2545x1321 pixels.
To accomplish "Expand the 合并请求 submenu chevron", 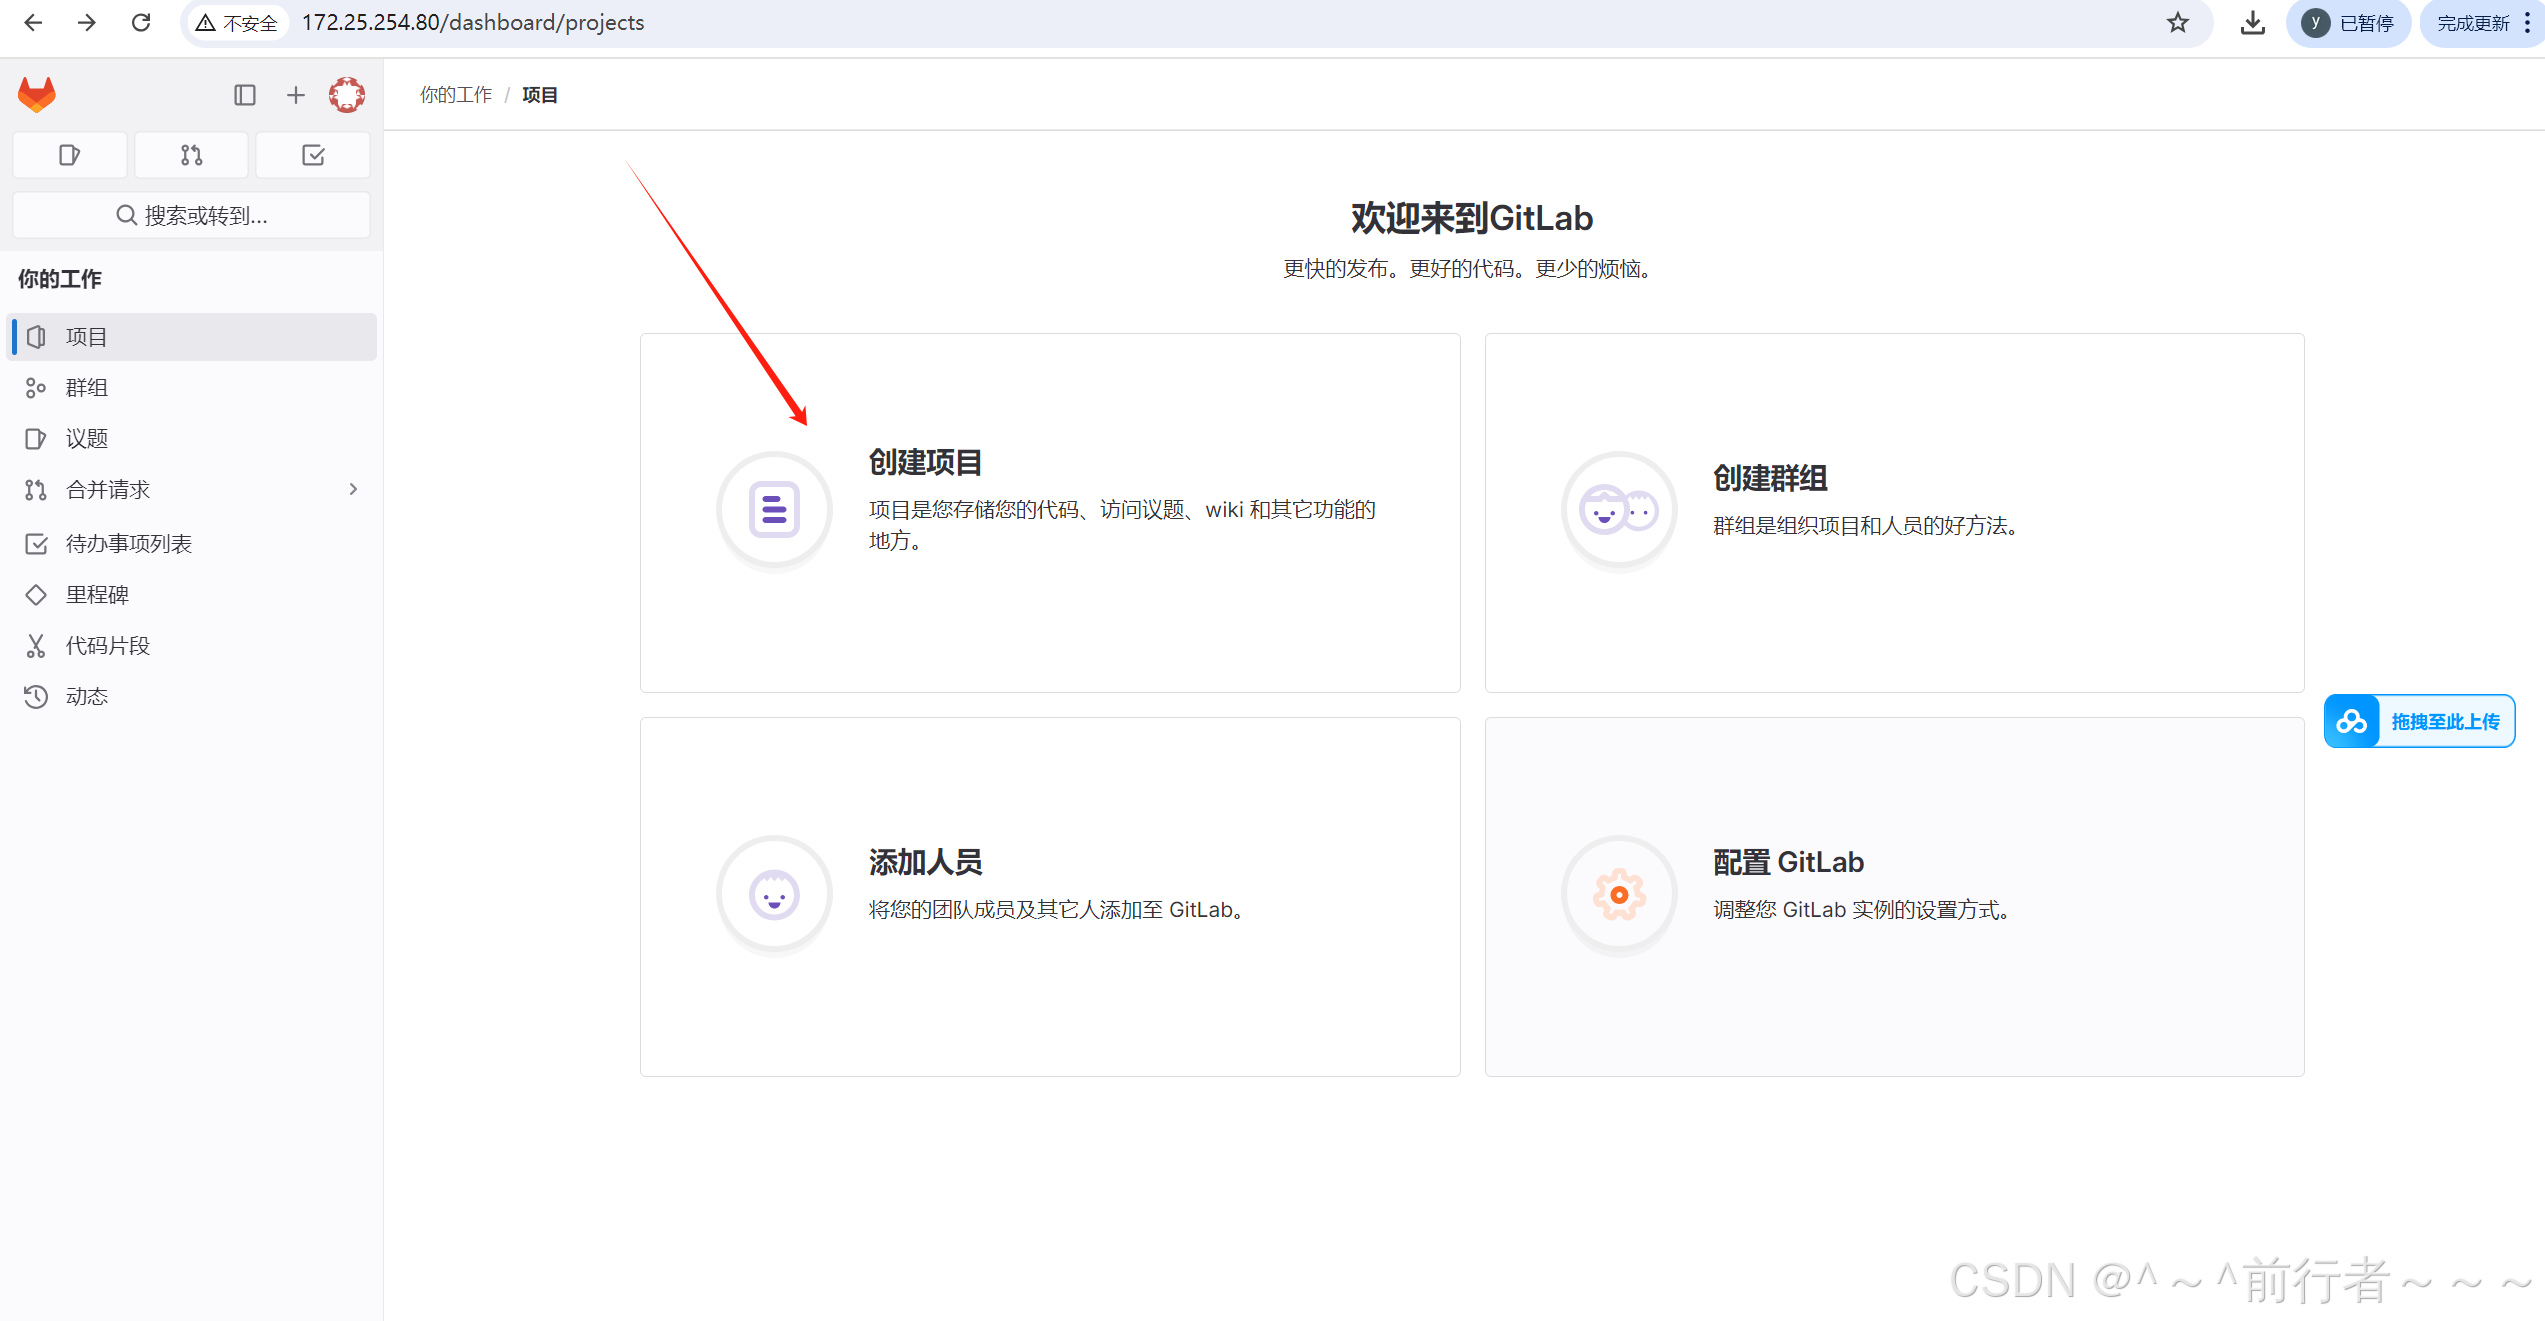I will point(353,489).
